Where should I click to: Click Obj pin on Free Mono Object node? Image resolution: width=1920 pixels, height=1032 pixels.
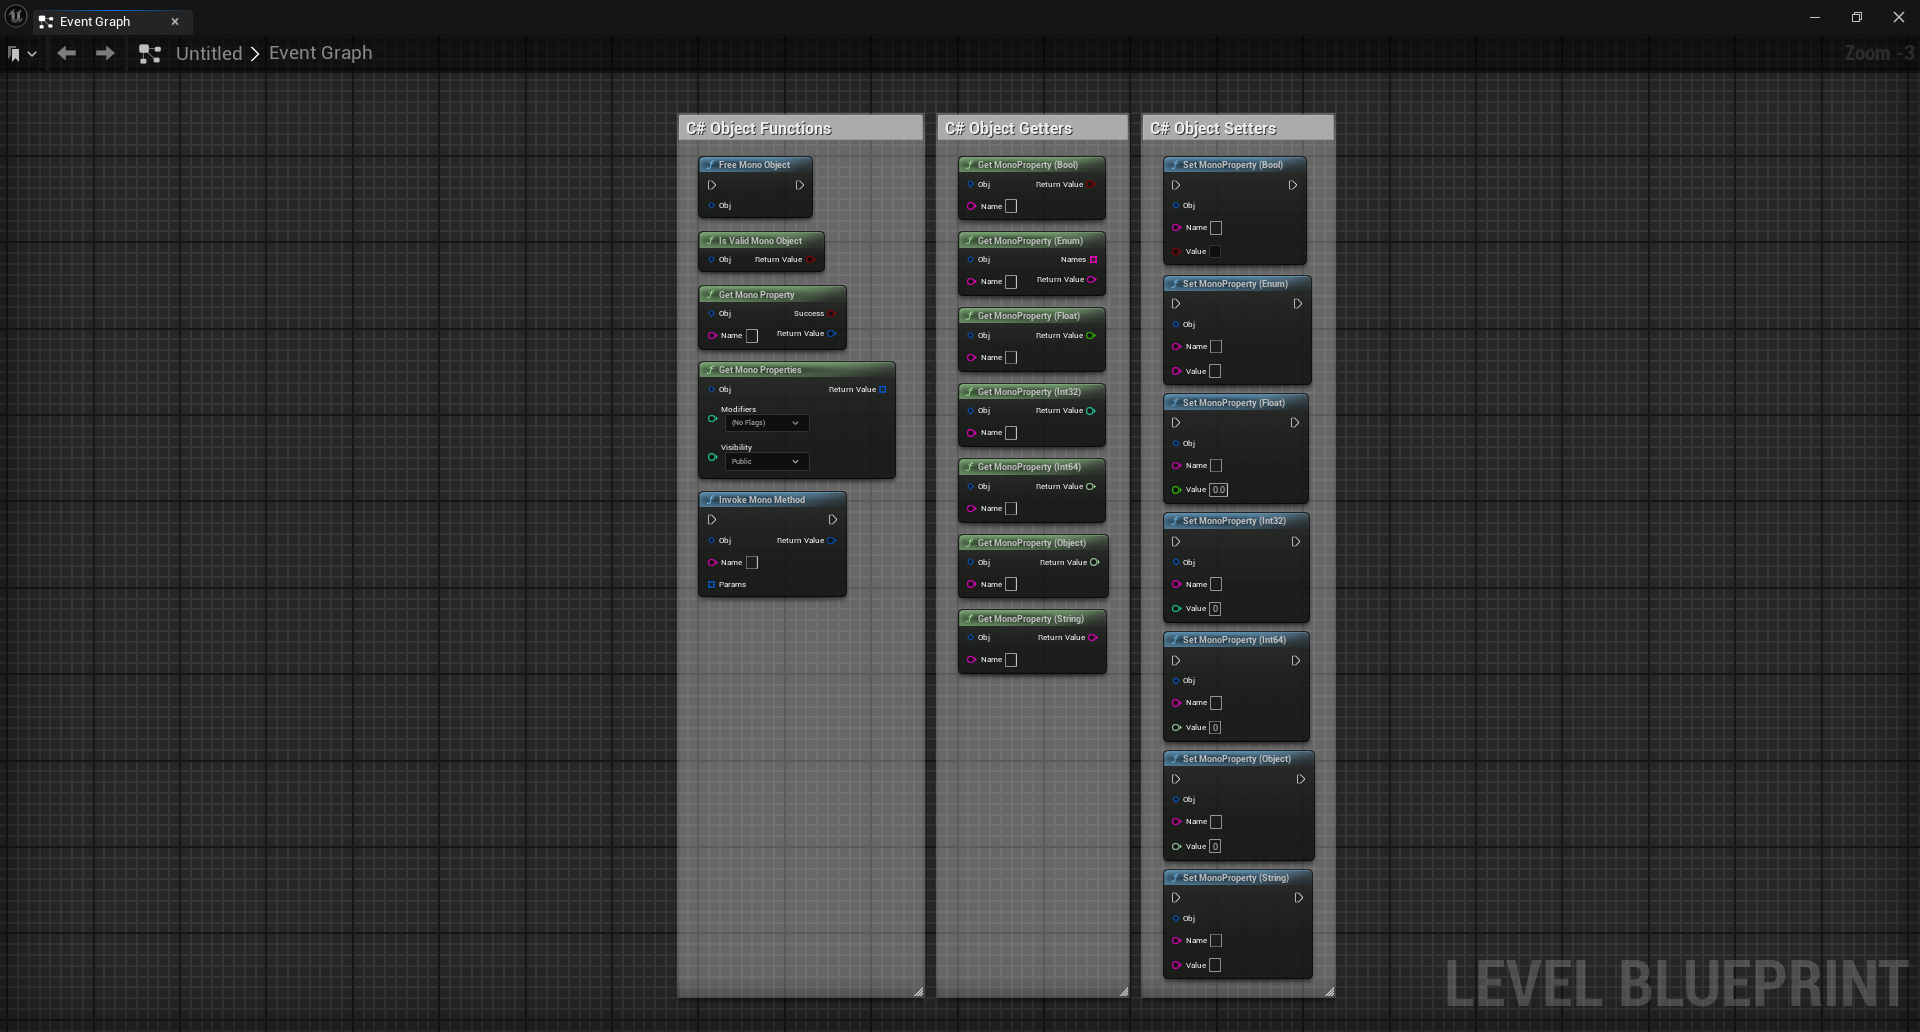(711, 206)
